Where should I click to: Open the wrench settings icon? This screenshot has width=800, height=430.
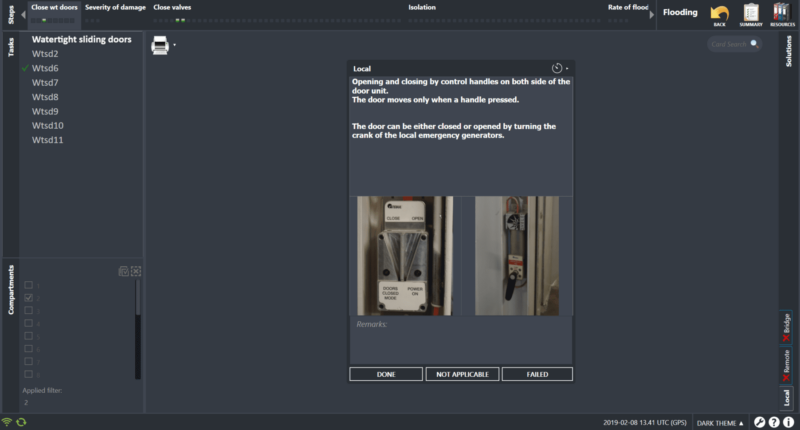[759, 422]
